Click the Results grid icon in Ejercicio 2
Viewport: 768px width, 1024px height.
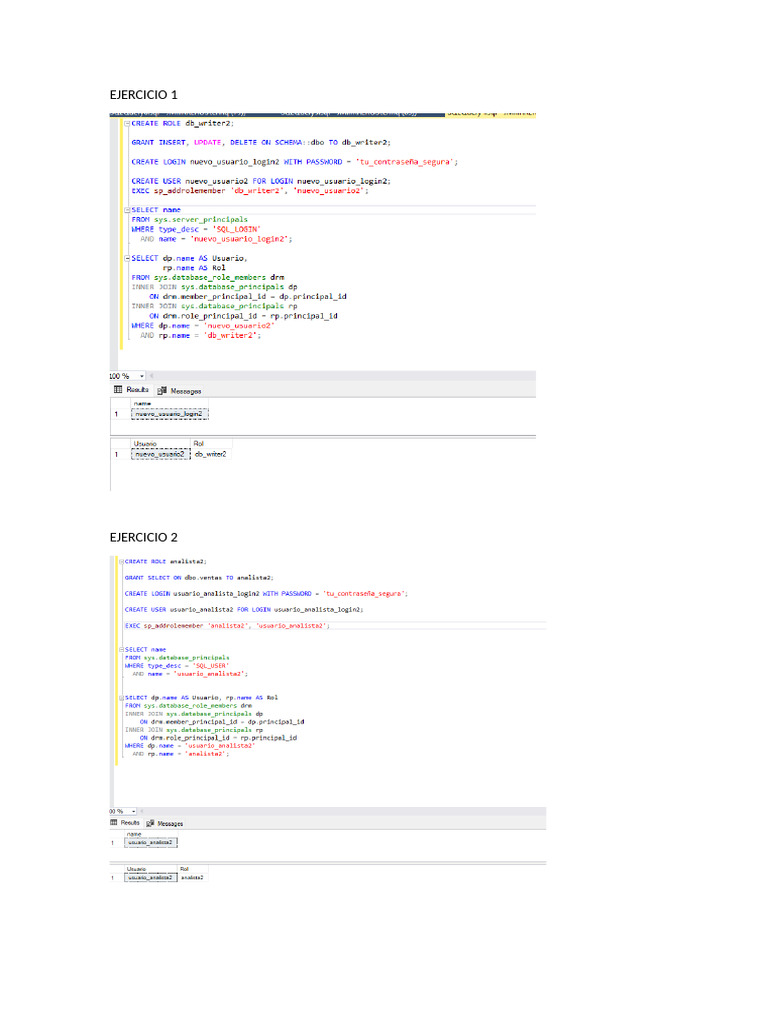114,823
